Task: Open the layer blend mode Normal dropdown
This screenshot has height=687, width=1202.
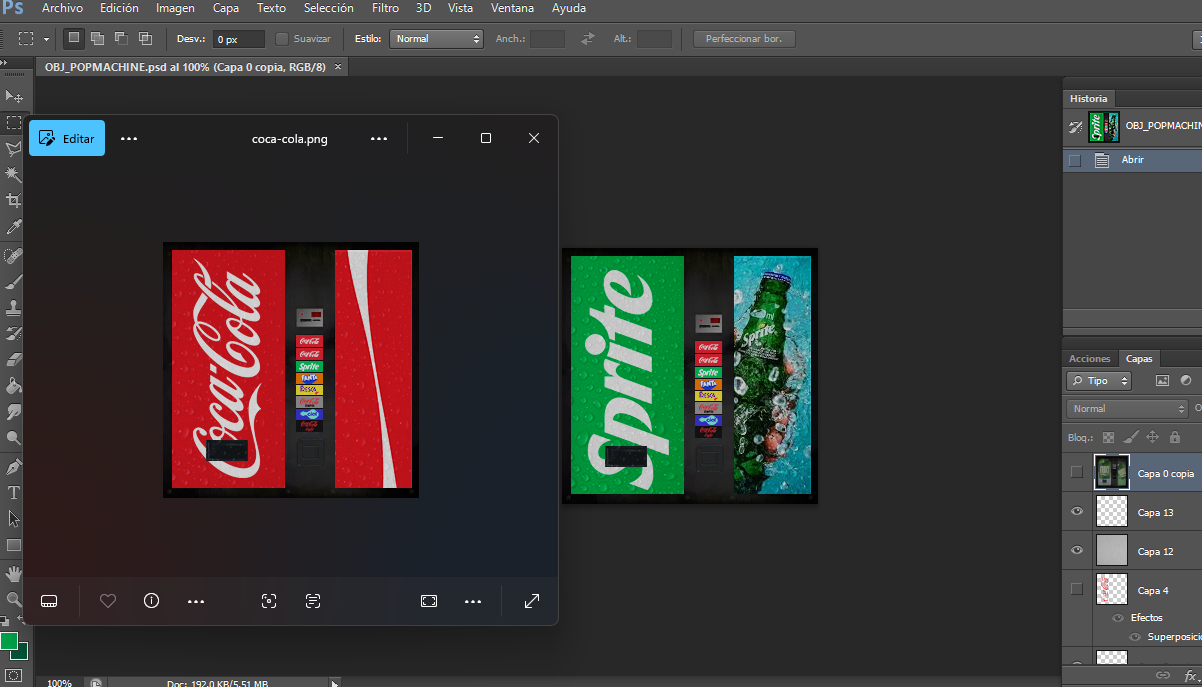Action: pos(1127,409)
